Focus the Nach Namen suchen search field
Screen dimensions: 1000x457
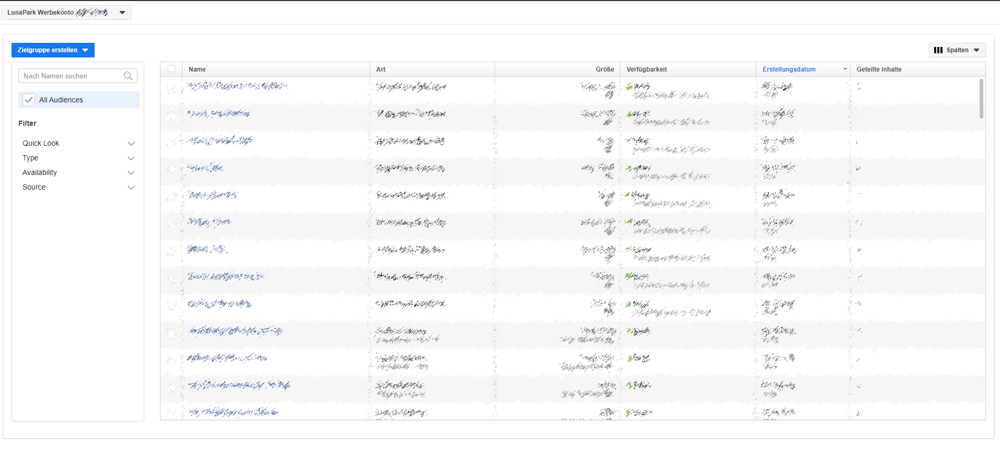coord(78,76)
